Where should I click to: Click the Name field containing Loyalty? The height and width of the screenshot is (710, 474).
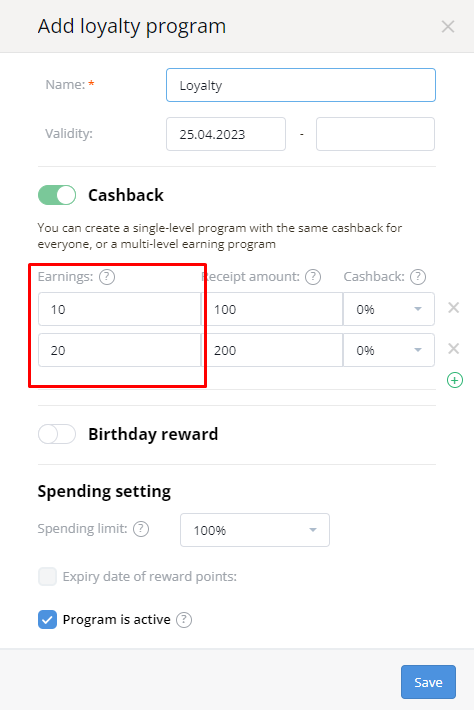[301, 85]
